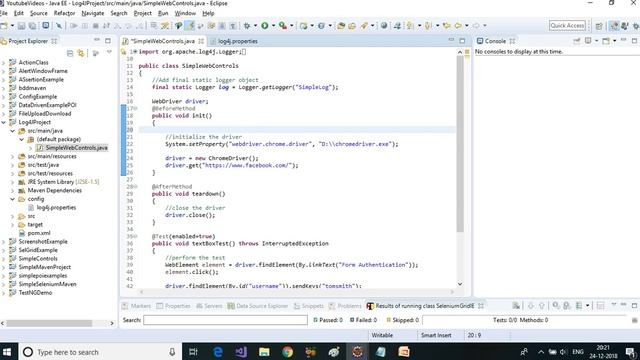Click the Skip All Breakpoints toolbar icon

(x=59, y=26)
